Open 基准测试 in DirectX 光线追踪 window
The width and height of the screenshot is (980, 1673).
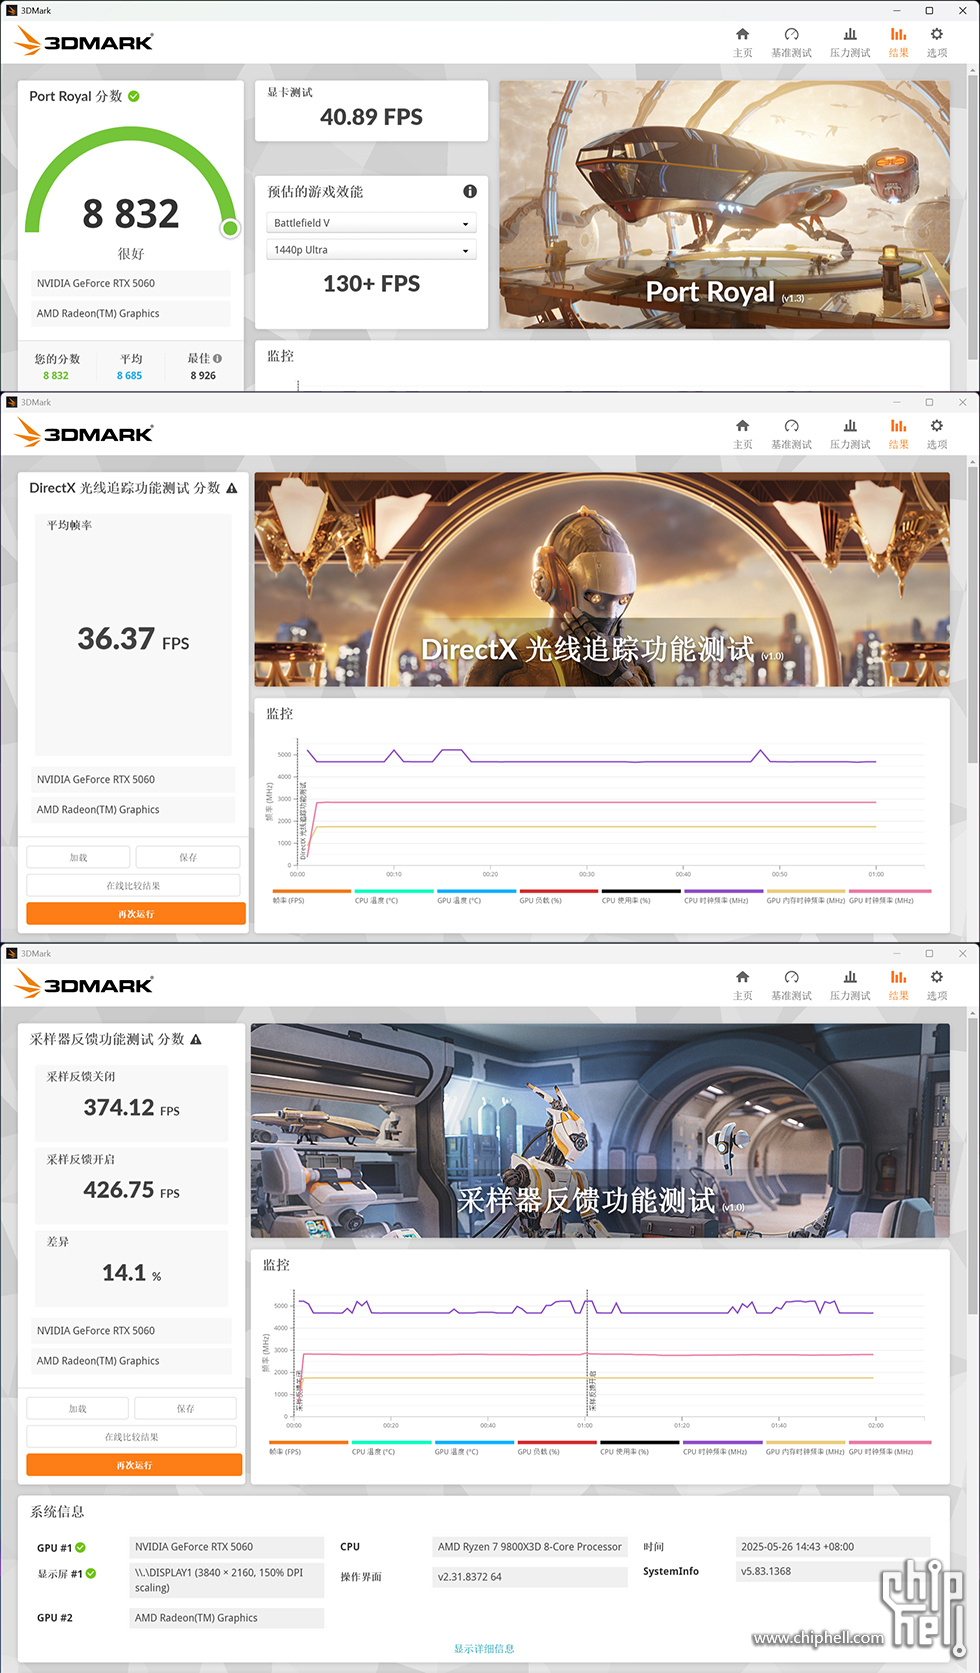point(791,434)
